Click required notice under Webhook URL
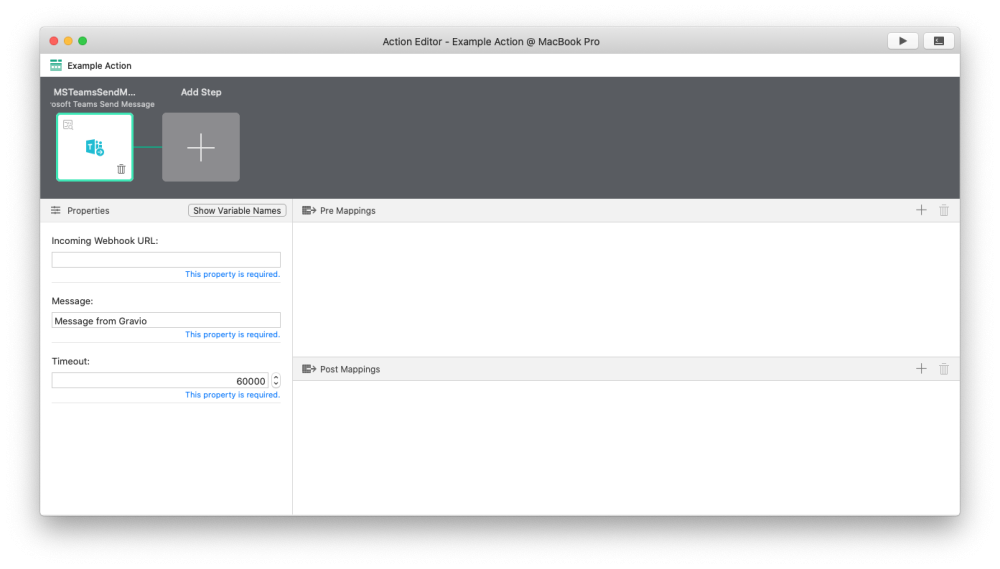The image size is (1000, 569). (232, 274)
